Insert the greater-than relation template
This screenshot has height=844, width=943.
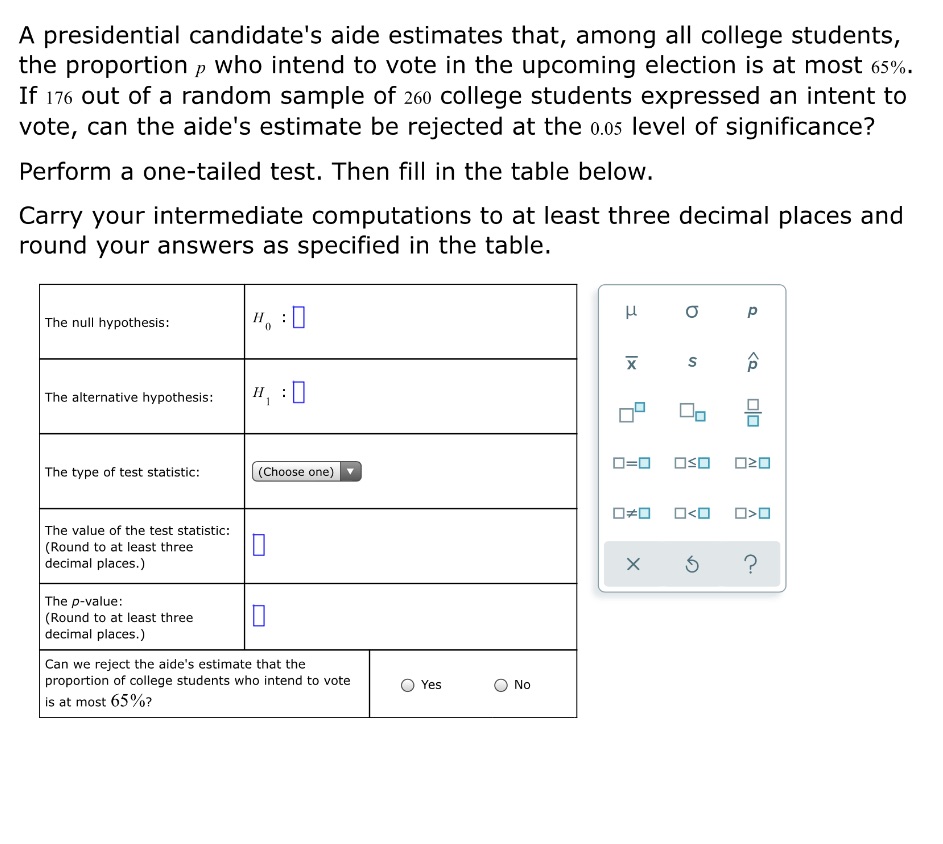tap(751, 512)
